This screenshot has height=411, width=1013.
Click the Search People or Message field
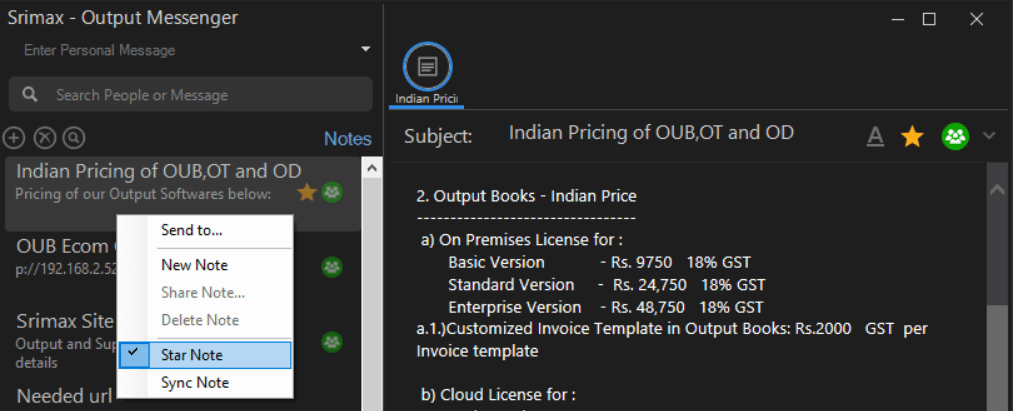coord(191,95)
